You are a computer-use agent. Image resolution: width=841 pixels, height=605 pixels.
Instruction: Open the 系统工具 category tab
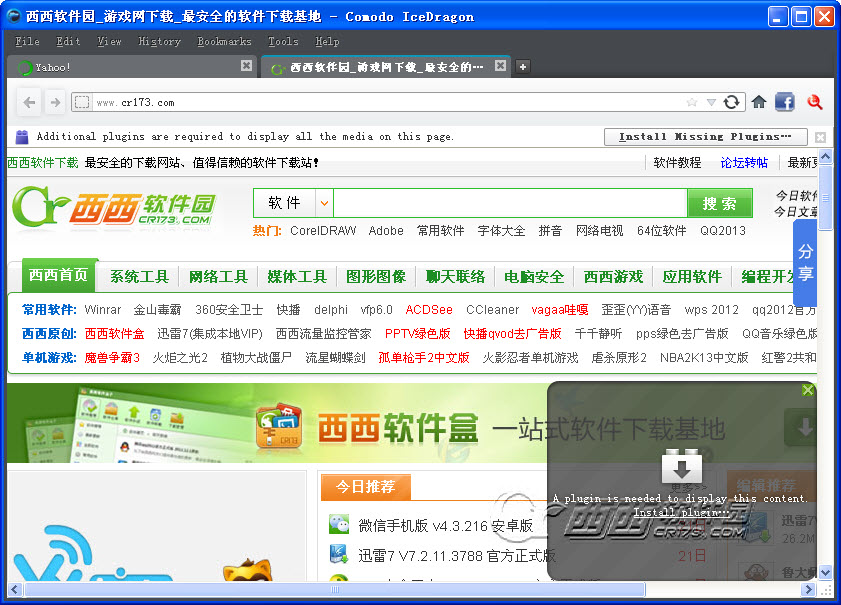click(x=139, y=277)
